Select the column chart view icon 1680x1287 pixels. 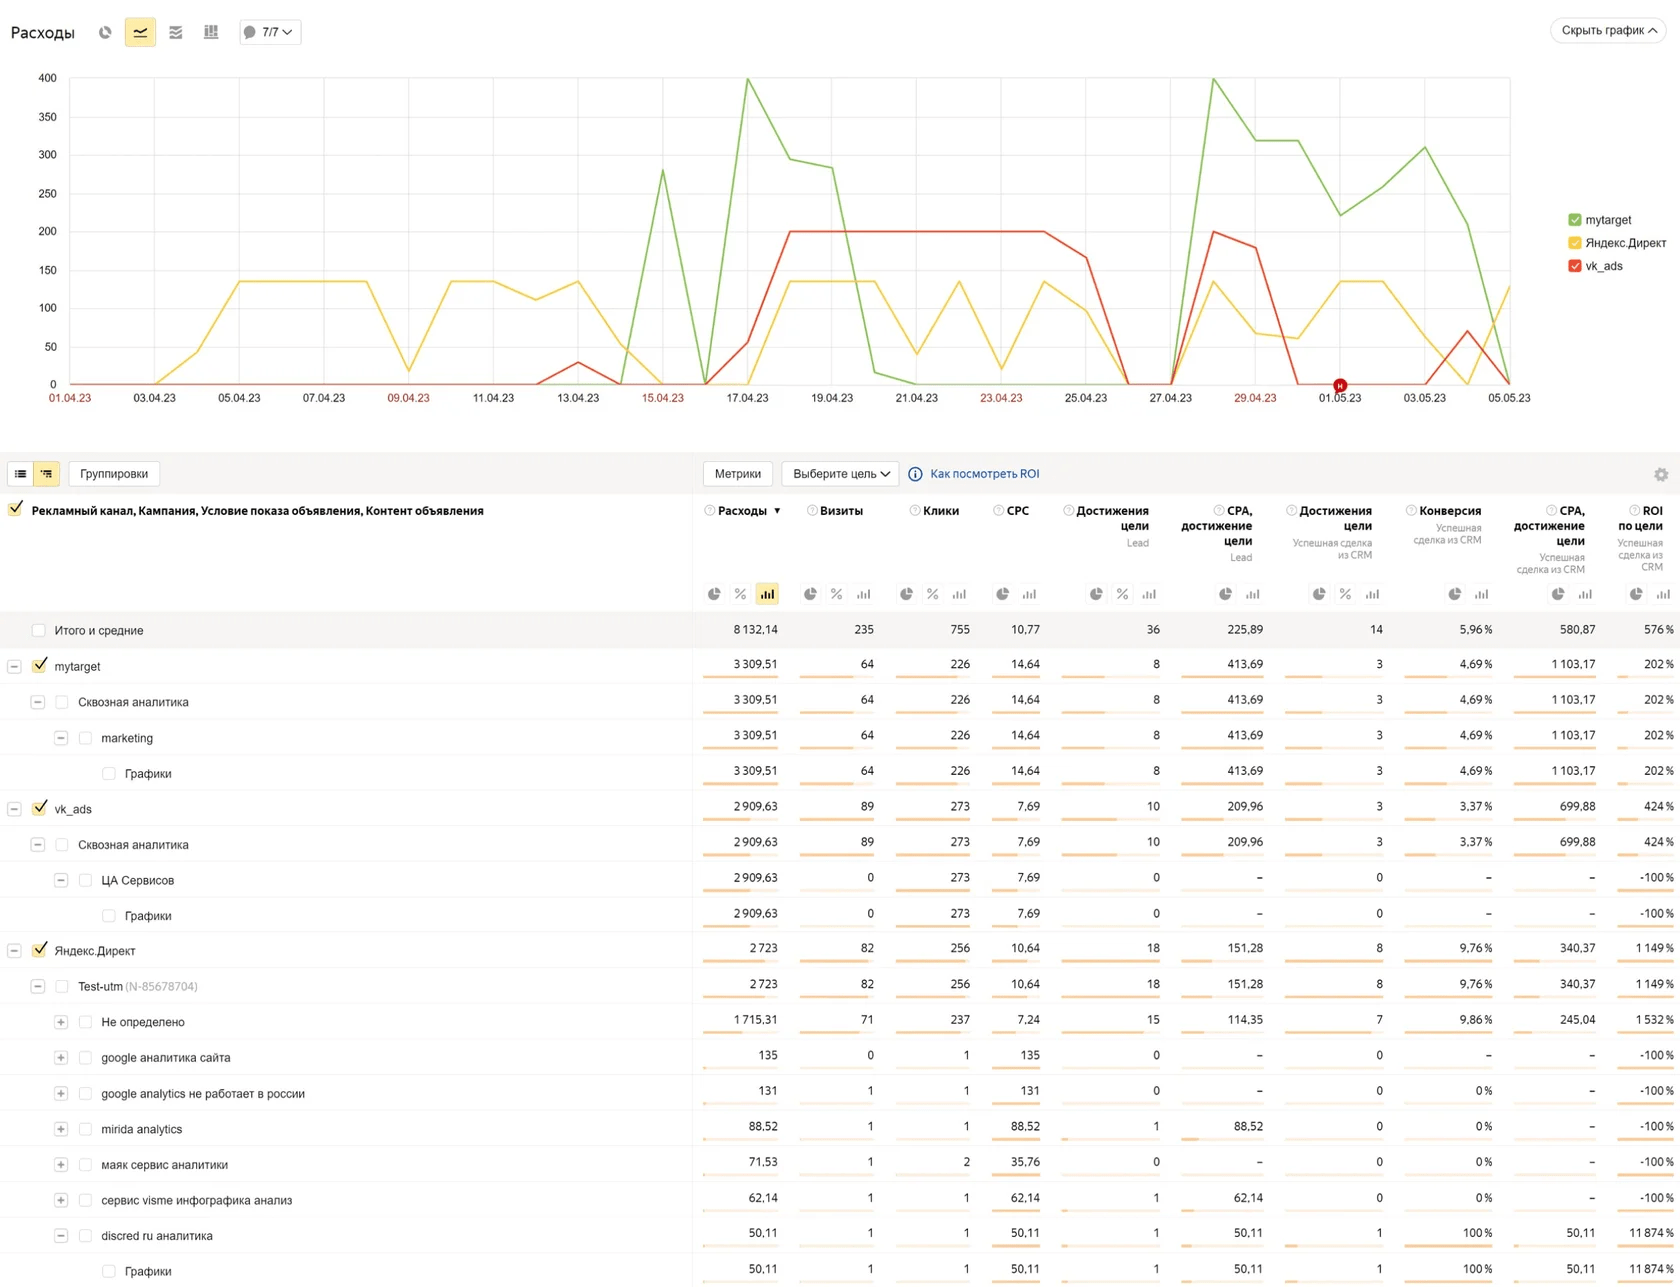(x=211, y=32)
